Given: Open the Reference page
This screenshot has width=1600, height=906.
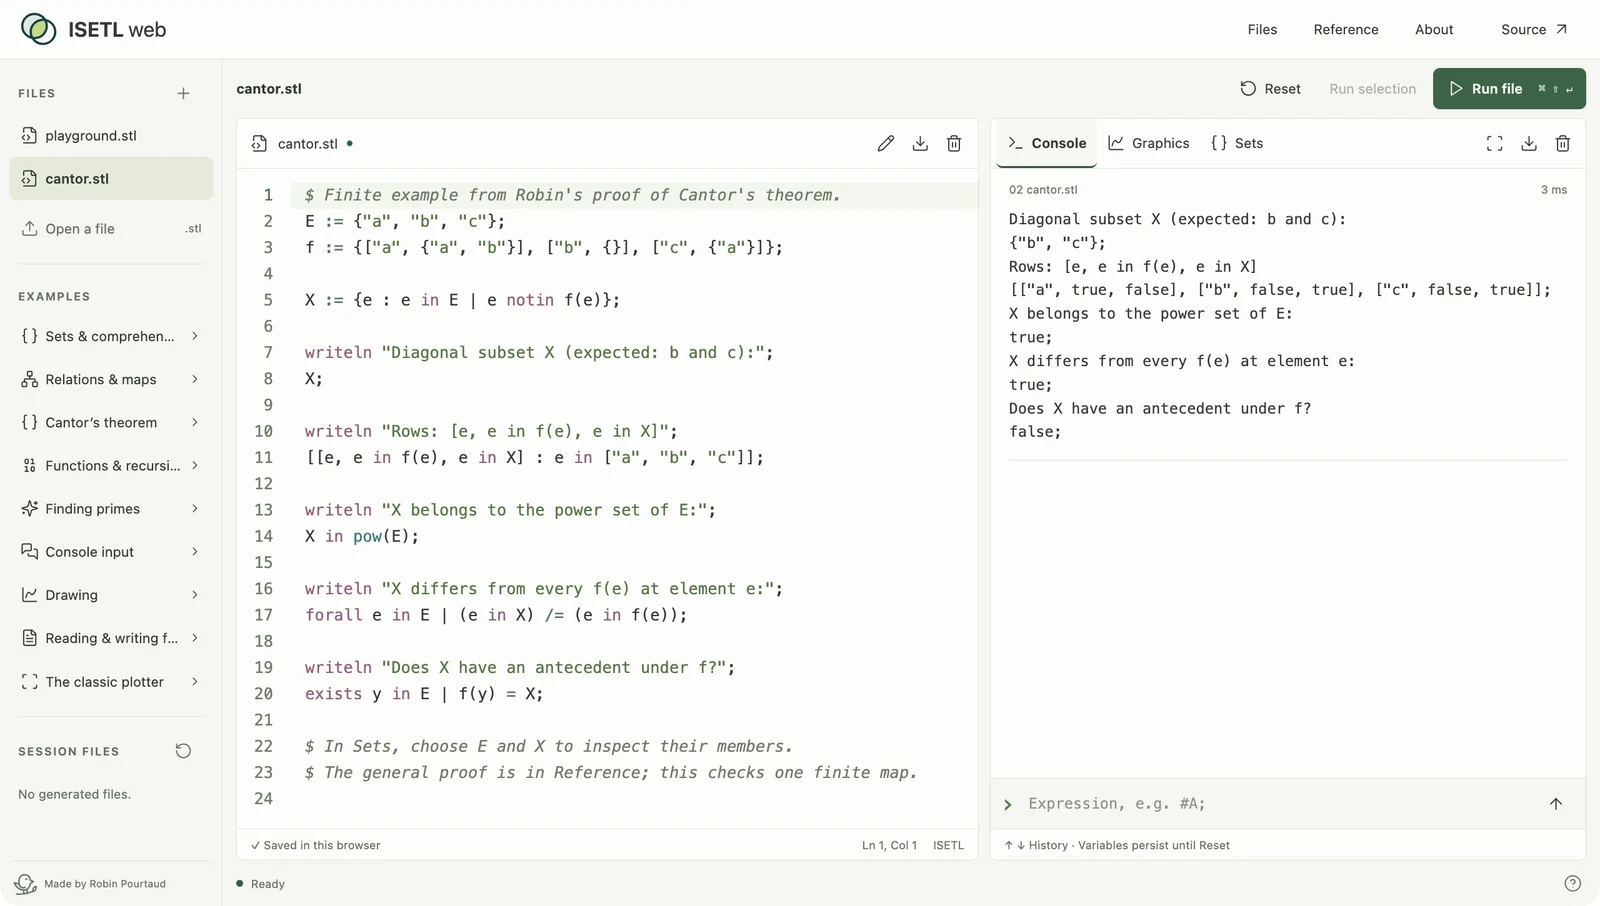Looking at the screenshot, I should (1346, 29).
